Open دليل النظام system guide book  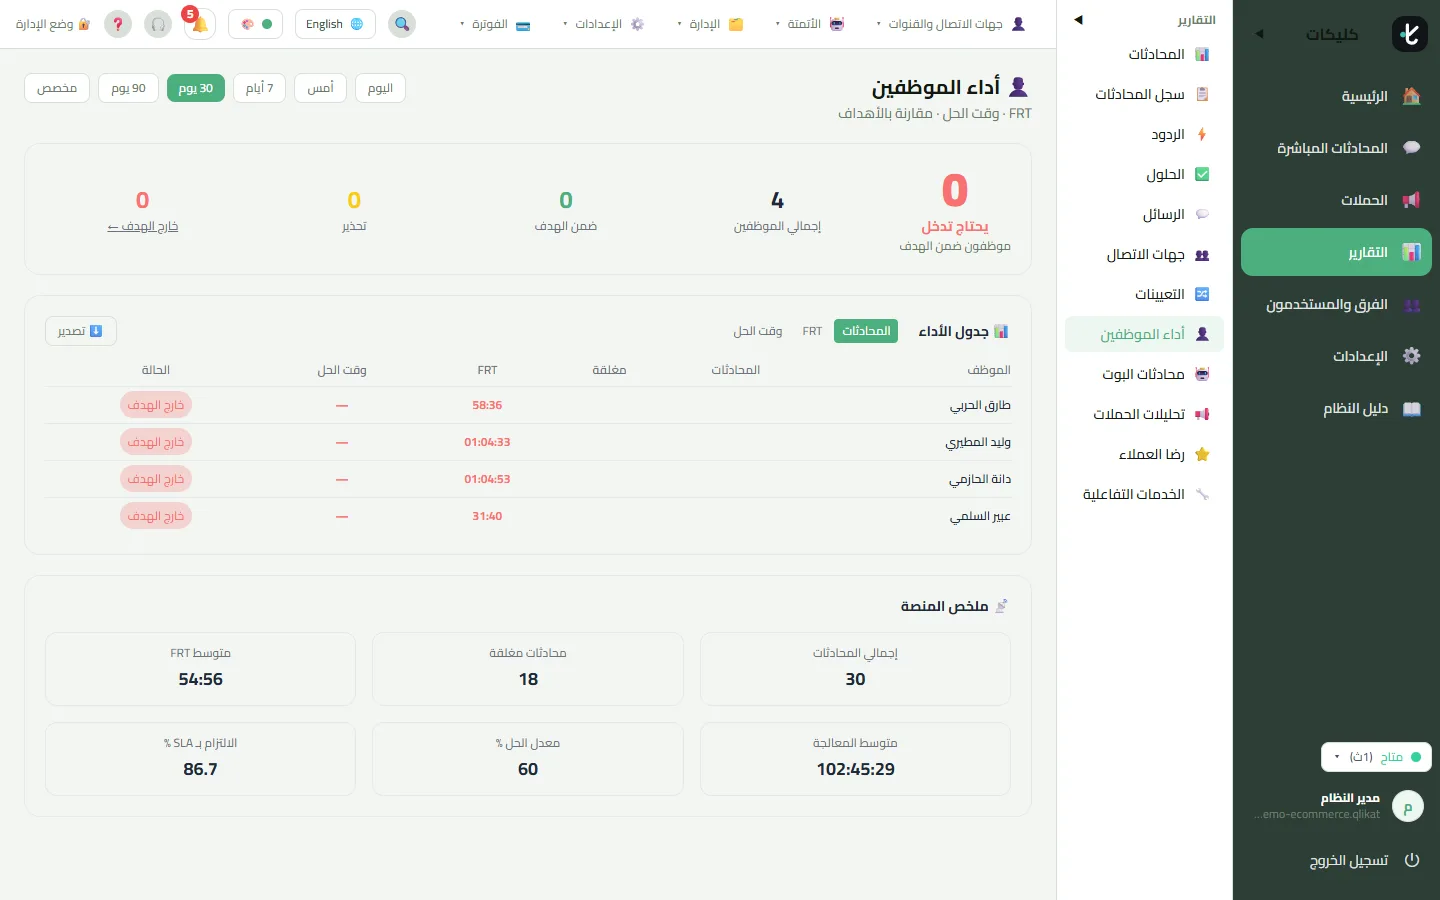pos(1336,408)
